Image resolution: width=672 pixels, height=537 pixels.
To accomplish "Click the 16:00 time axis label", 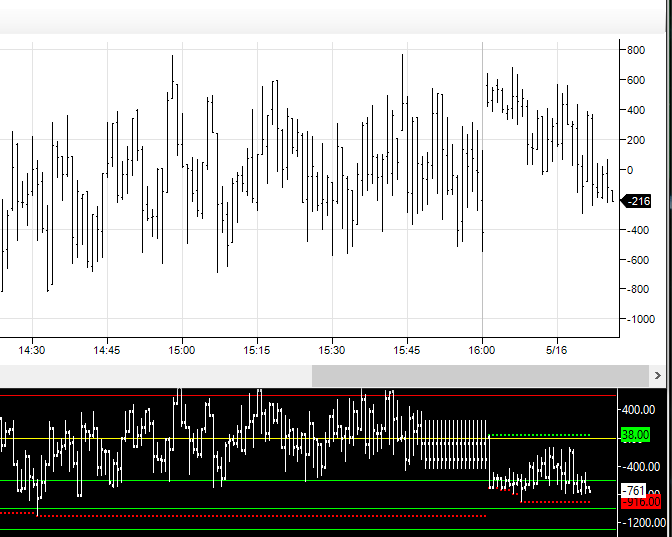I will 482,350.
